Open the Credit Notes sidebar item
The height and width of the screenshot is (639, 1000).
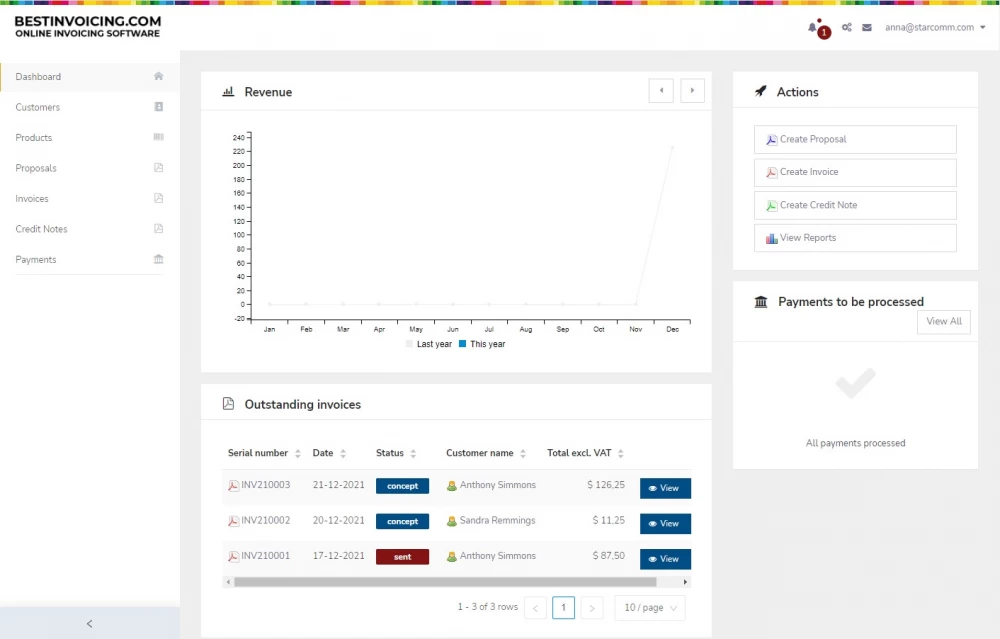[x=42, y=229]
